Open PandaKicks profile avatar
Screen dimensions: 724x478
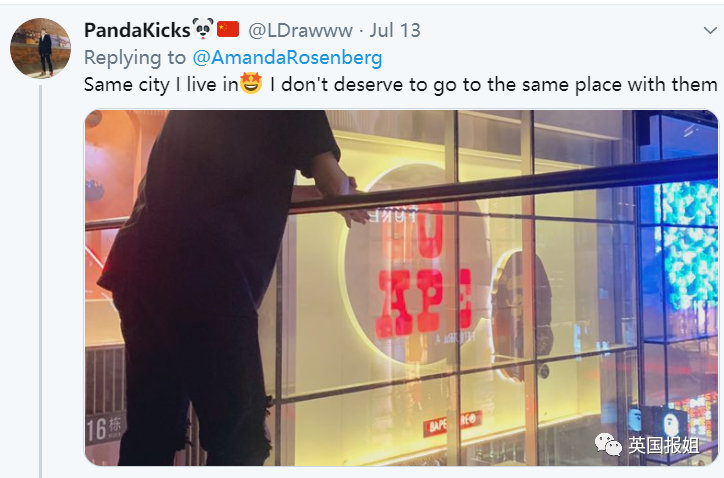point(41,48)
